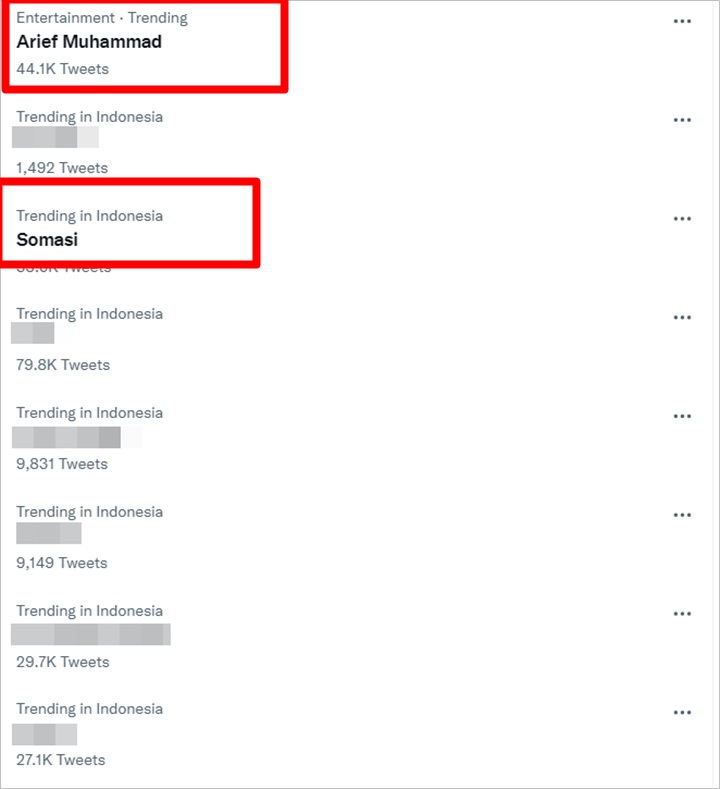Open more options for 9,831 Tweets trend

point(682,416)
